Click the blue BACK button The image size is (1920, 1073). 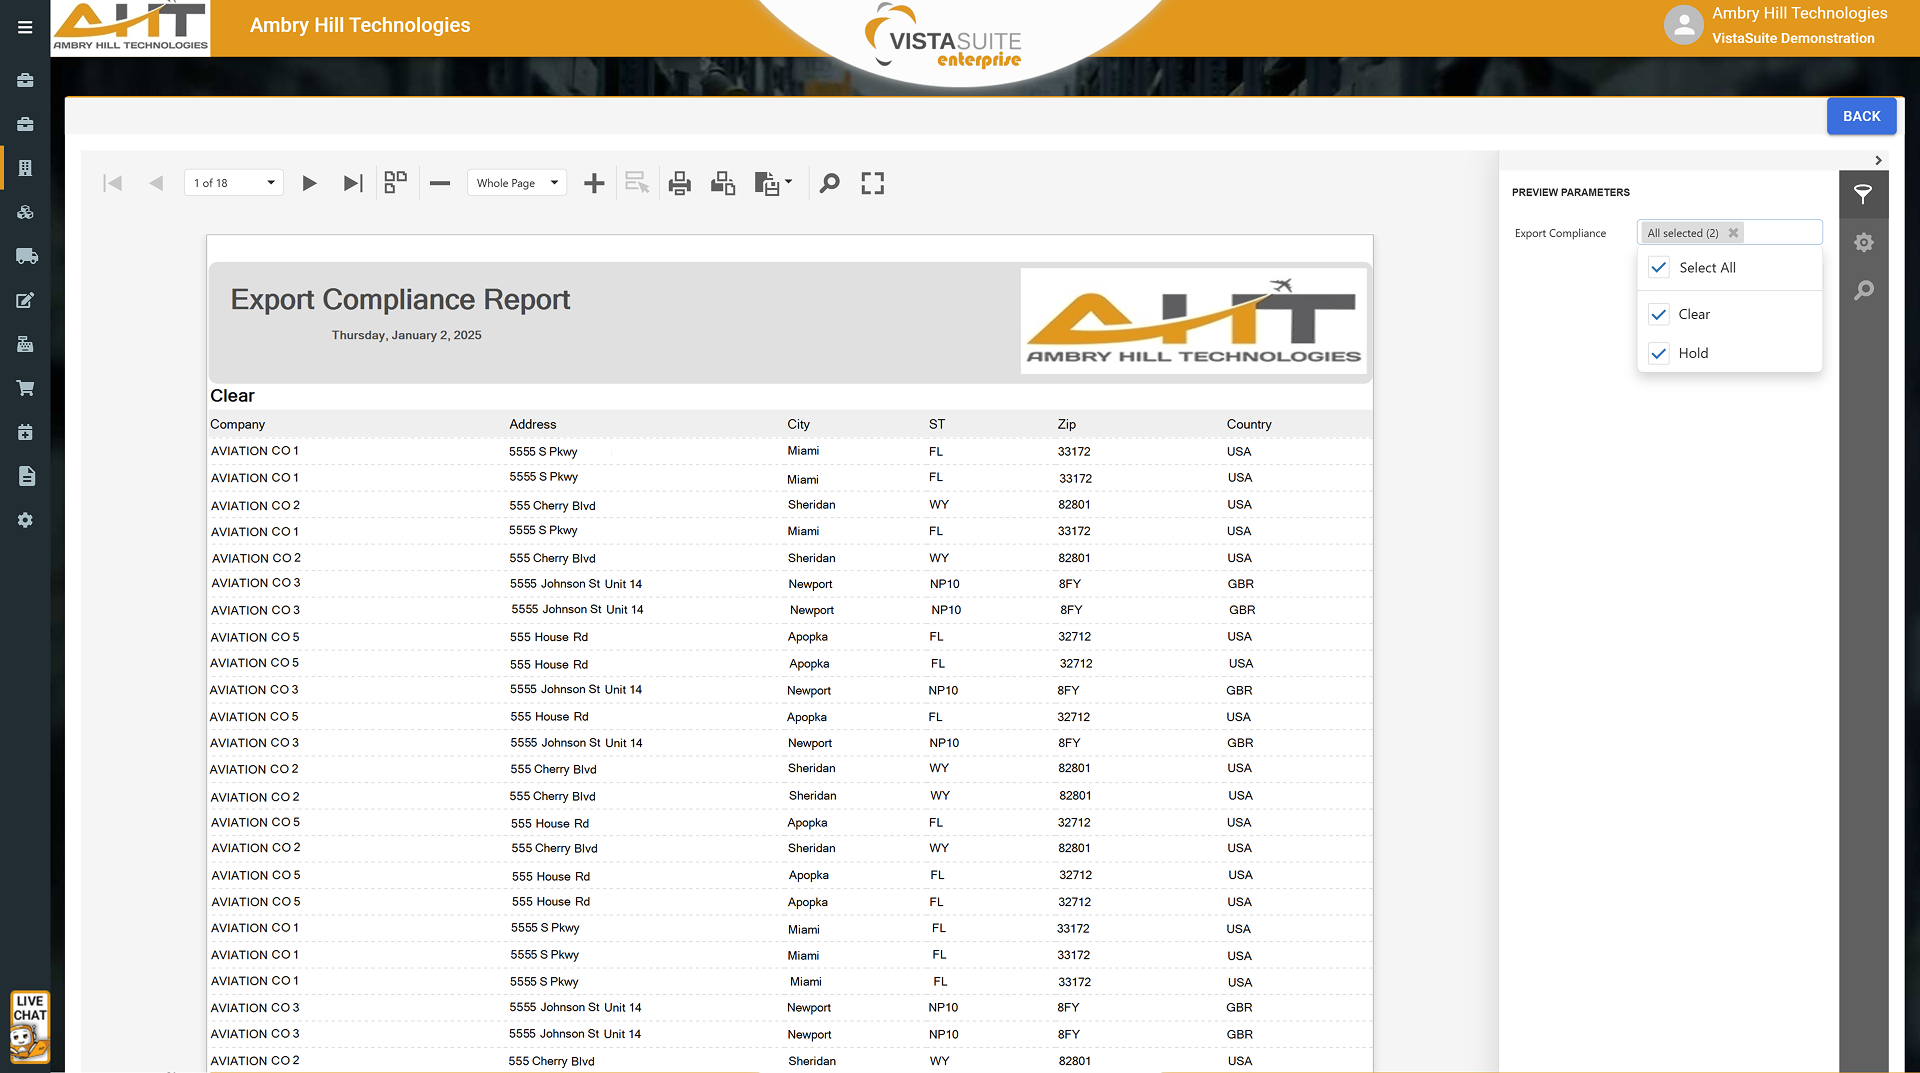point(1861,116)
